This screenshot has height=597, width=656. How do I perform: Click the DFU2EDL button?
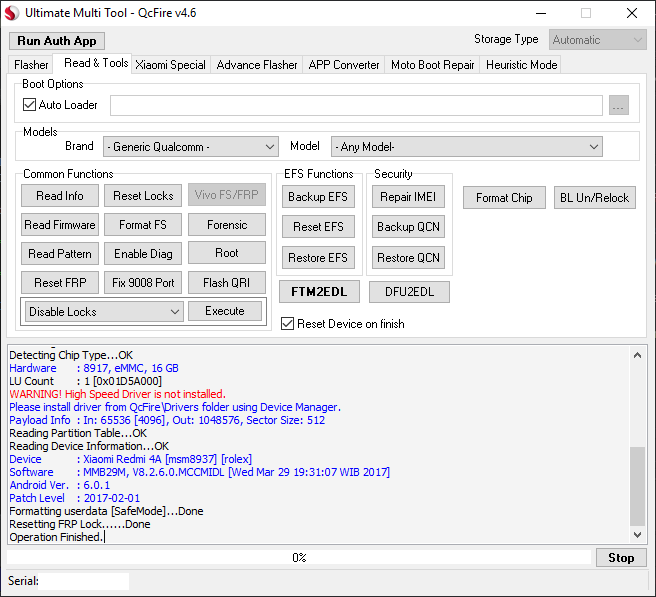[409, 292]
